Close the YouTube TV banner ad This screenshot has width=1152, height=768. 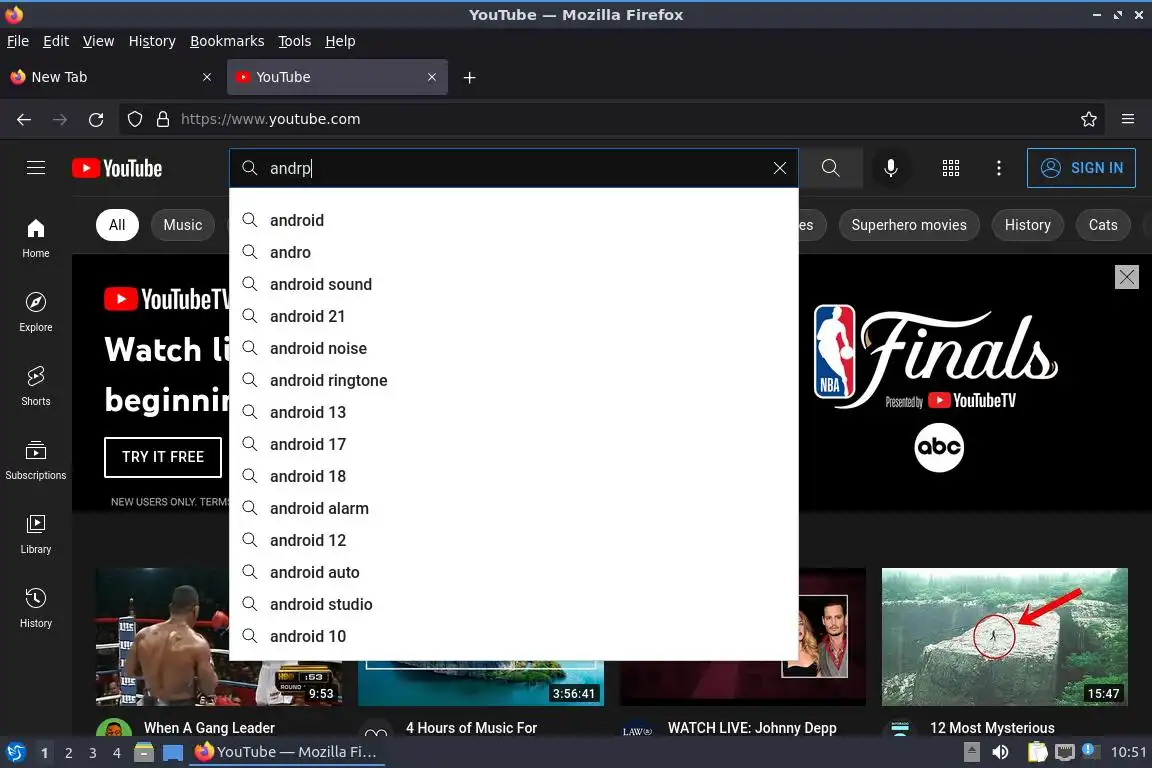tap(1126, 277)
